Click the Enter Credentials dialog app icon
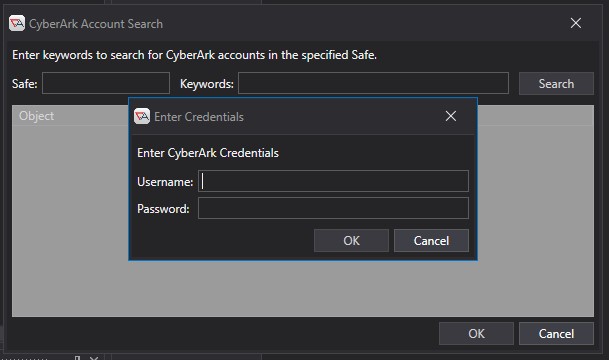The image size is (609, 360). (142, 116)
